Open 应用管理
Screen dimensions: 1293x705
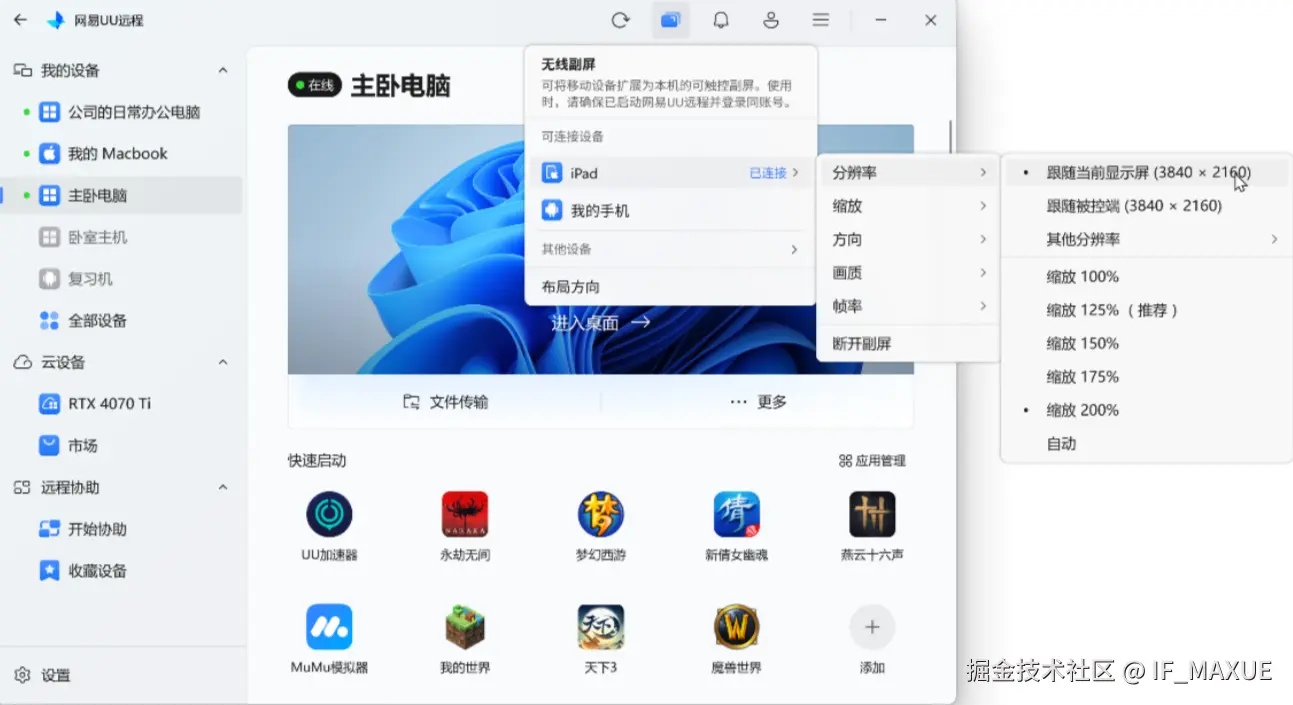point(872,461)
